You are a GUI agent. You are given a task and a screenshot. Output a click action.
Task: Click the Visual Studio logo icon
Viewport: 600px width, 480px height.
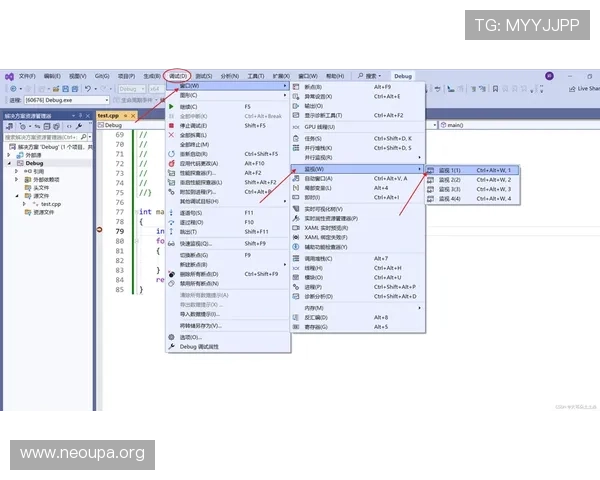point(9,76)
